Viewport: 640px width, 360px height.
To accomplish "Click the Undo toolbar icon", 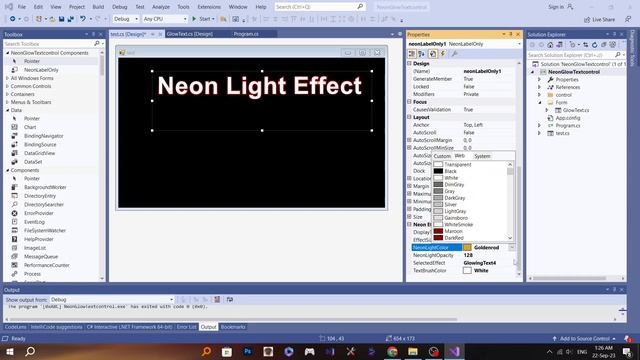I will click(x=83, y=19).
